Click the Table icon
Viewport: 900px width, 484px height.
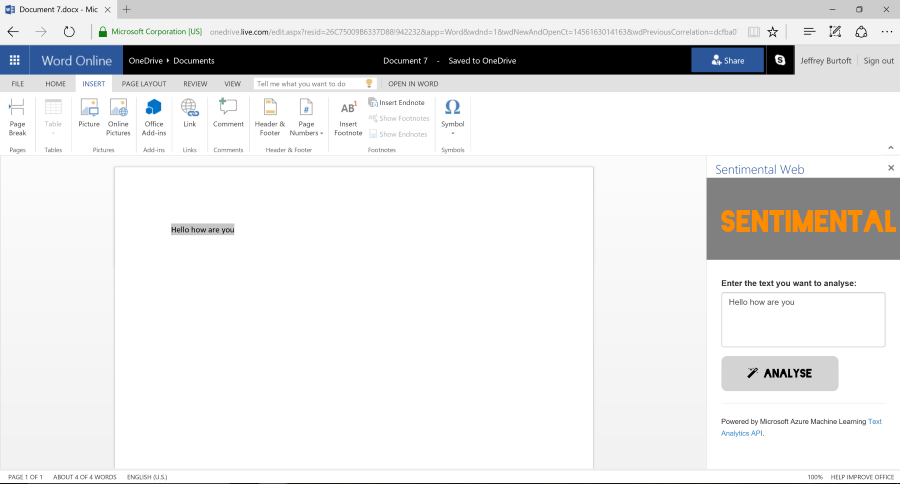53,117
